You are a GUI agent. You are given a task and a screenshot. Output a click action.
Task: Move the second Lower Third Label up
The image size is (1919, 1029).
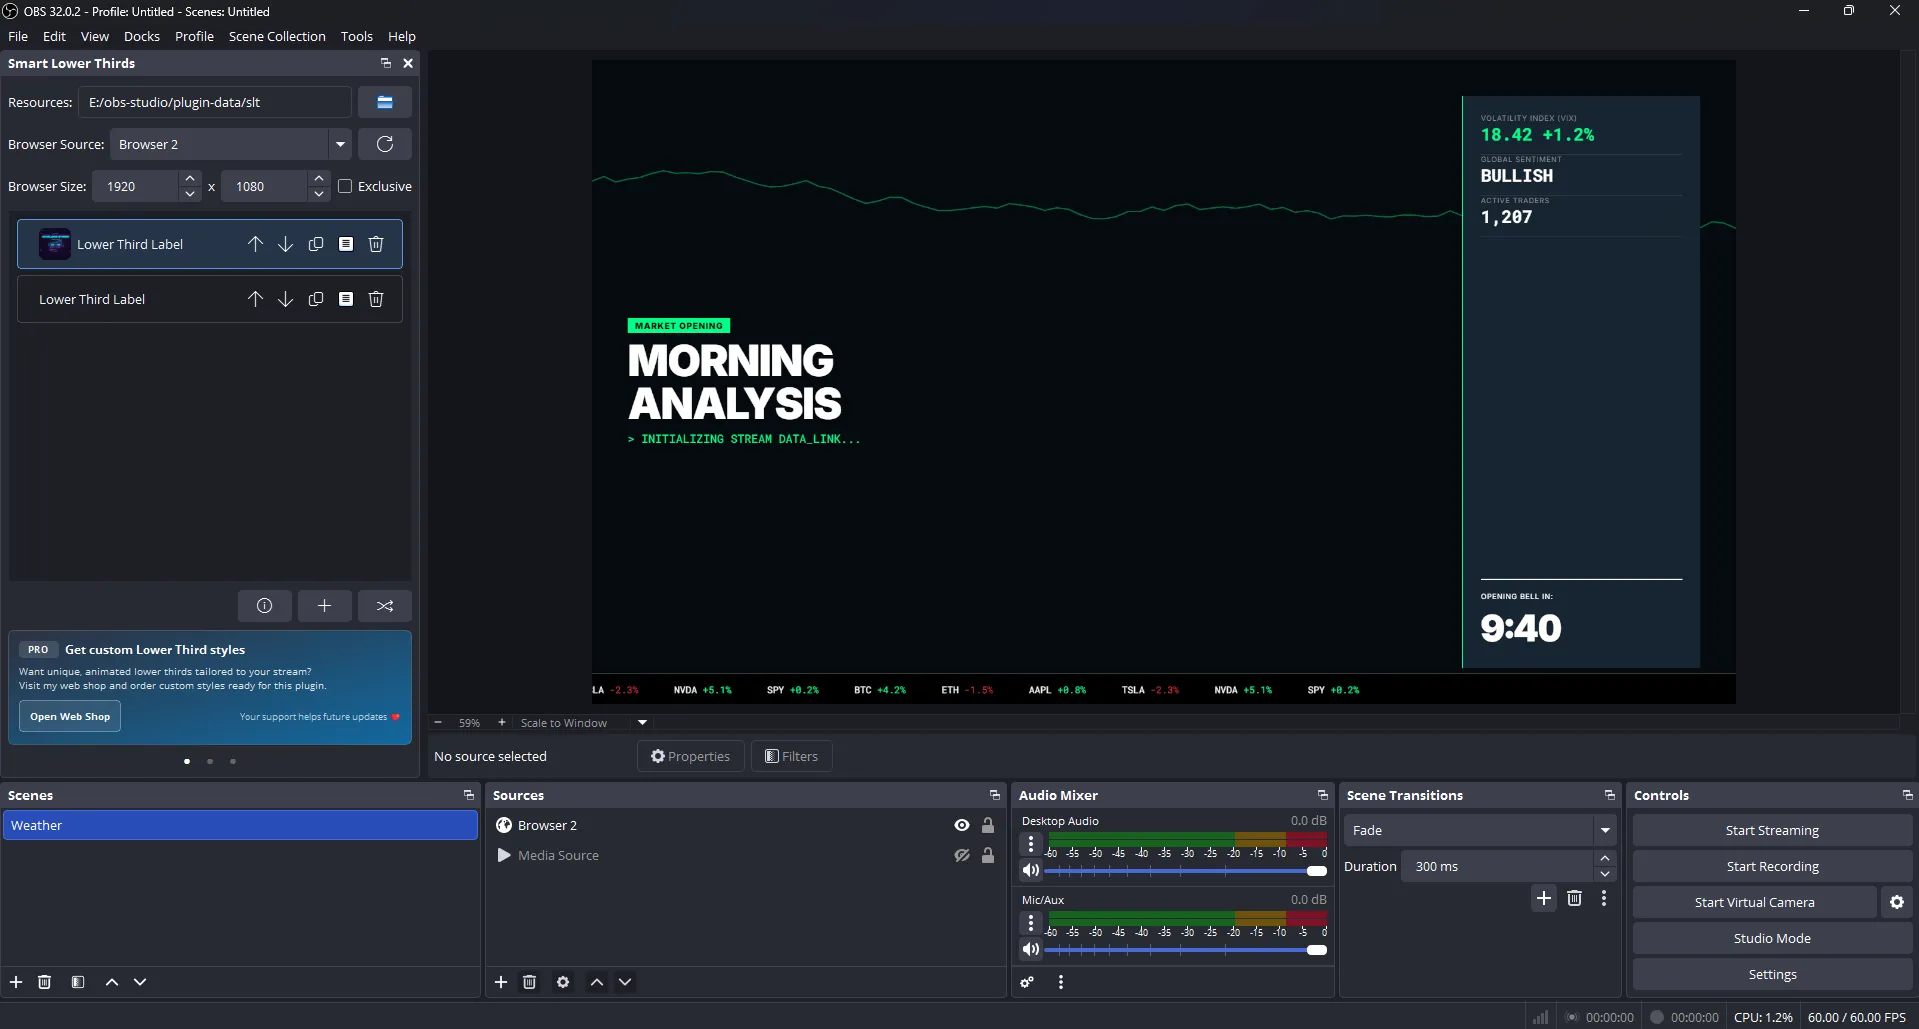[255, 298]
